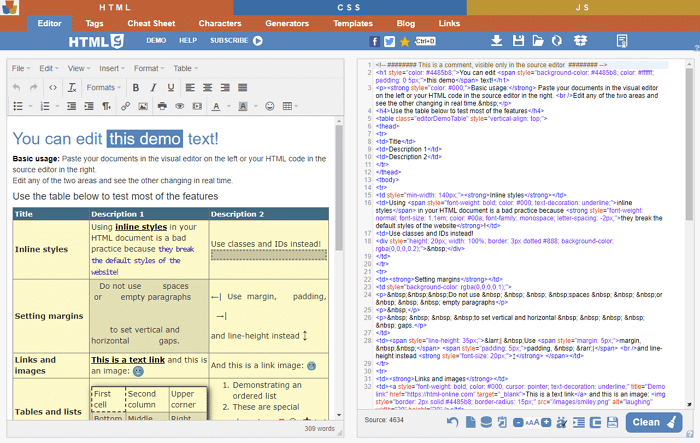Toggle the preview eye icon
The image size is (700, 443).
[x=180, y=106]
